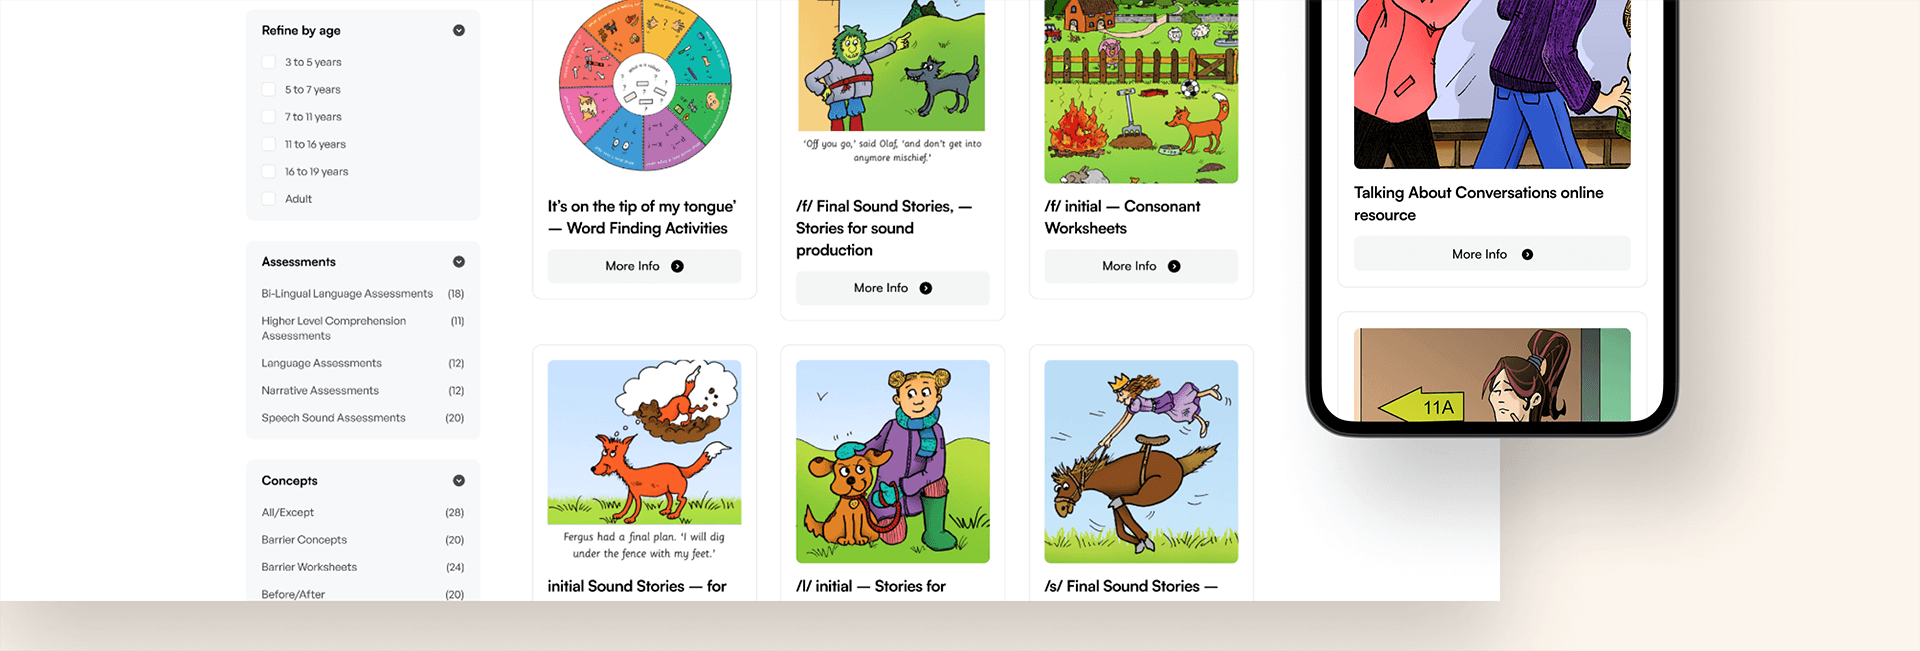Click arrow icon on Consonant Worksheets More Info

[x=1174, y=267]
